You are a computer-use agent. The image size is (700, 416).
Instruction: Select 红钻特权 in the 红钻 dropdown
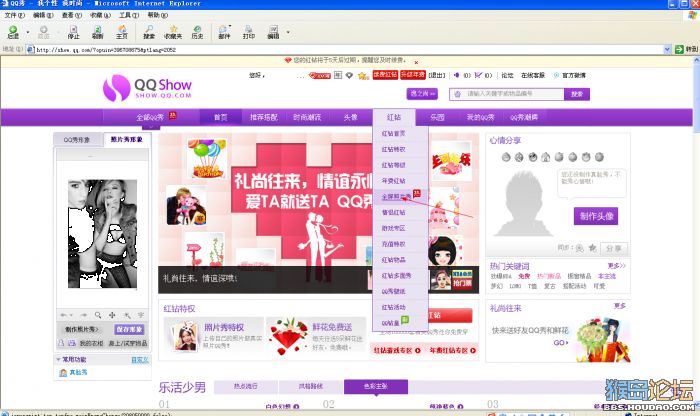[x=393, y=150]
